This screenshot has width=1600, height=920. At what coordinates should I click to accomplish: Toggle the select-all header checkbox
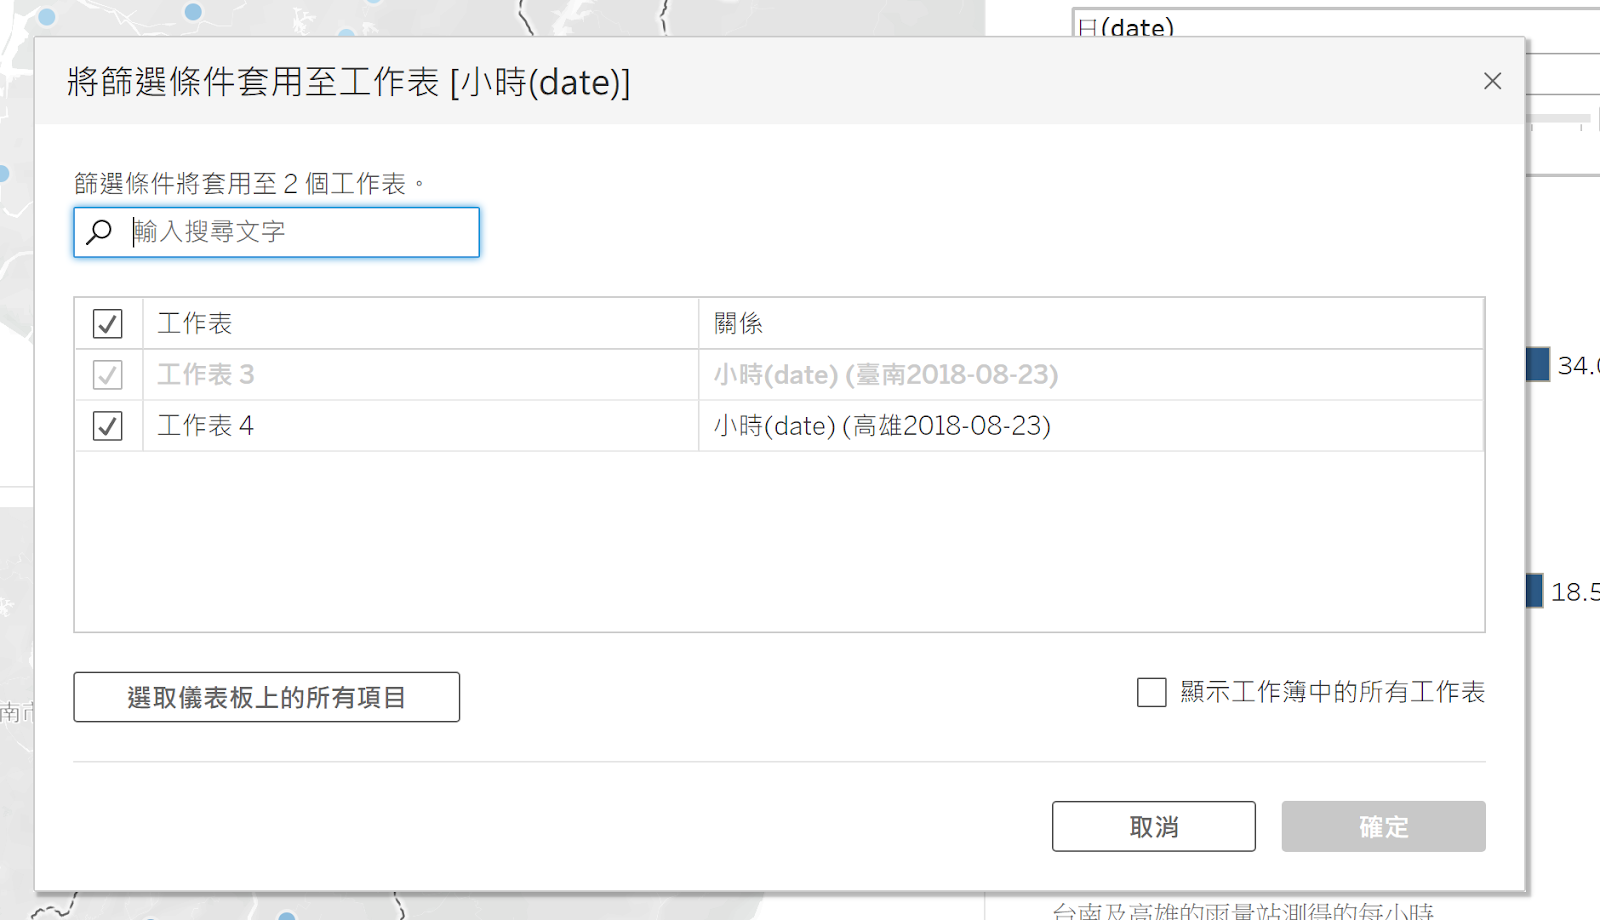tap(108, 324)
